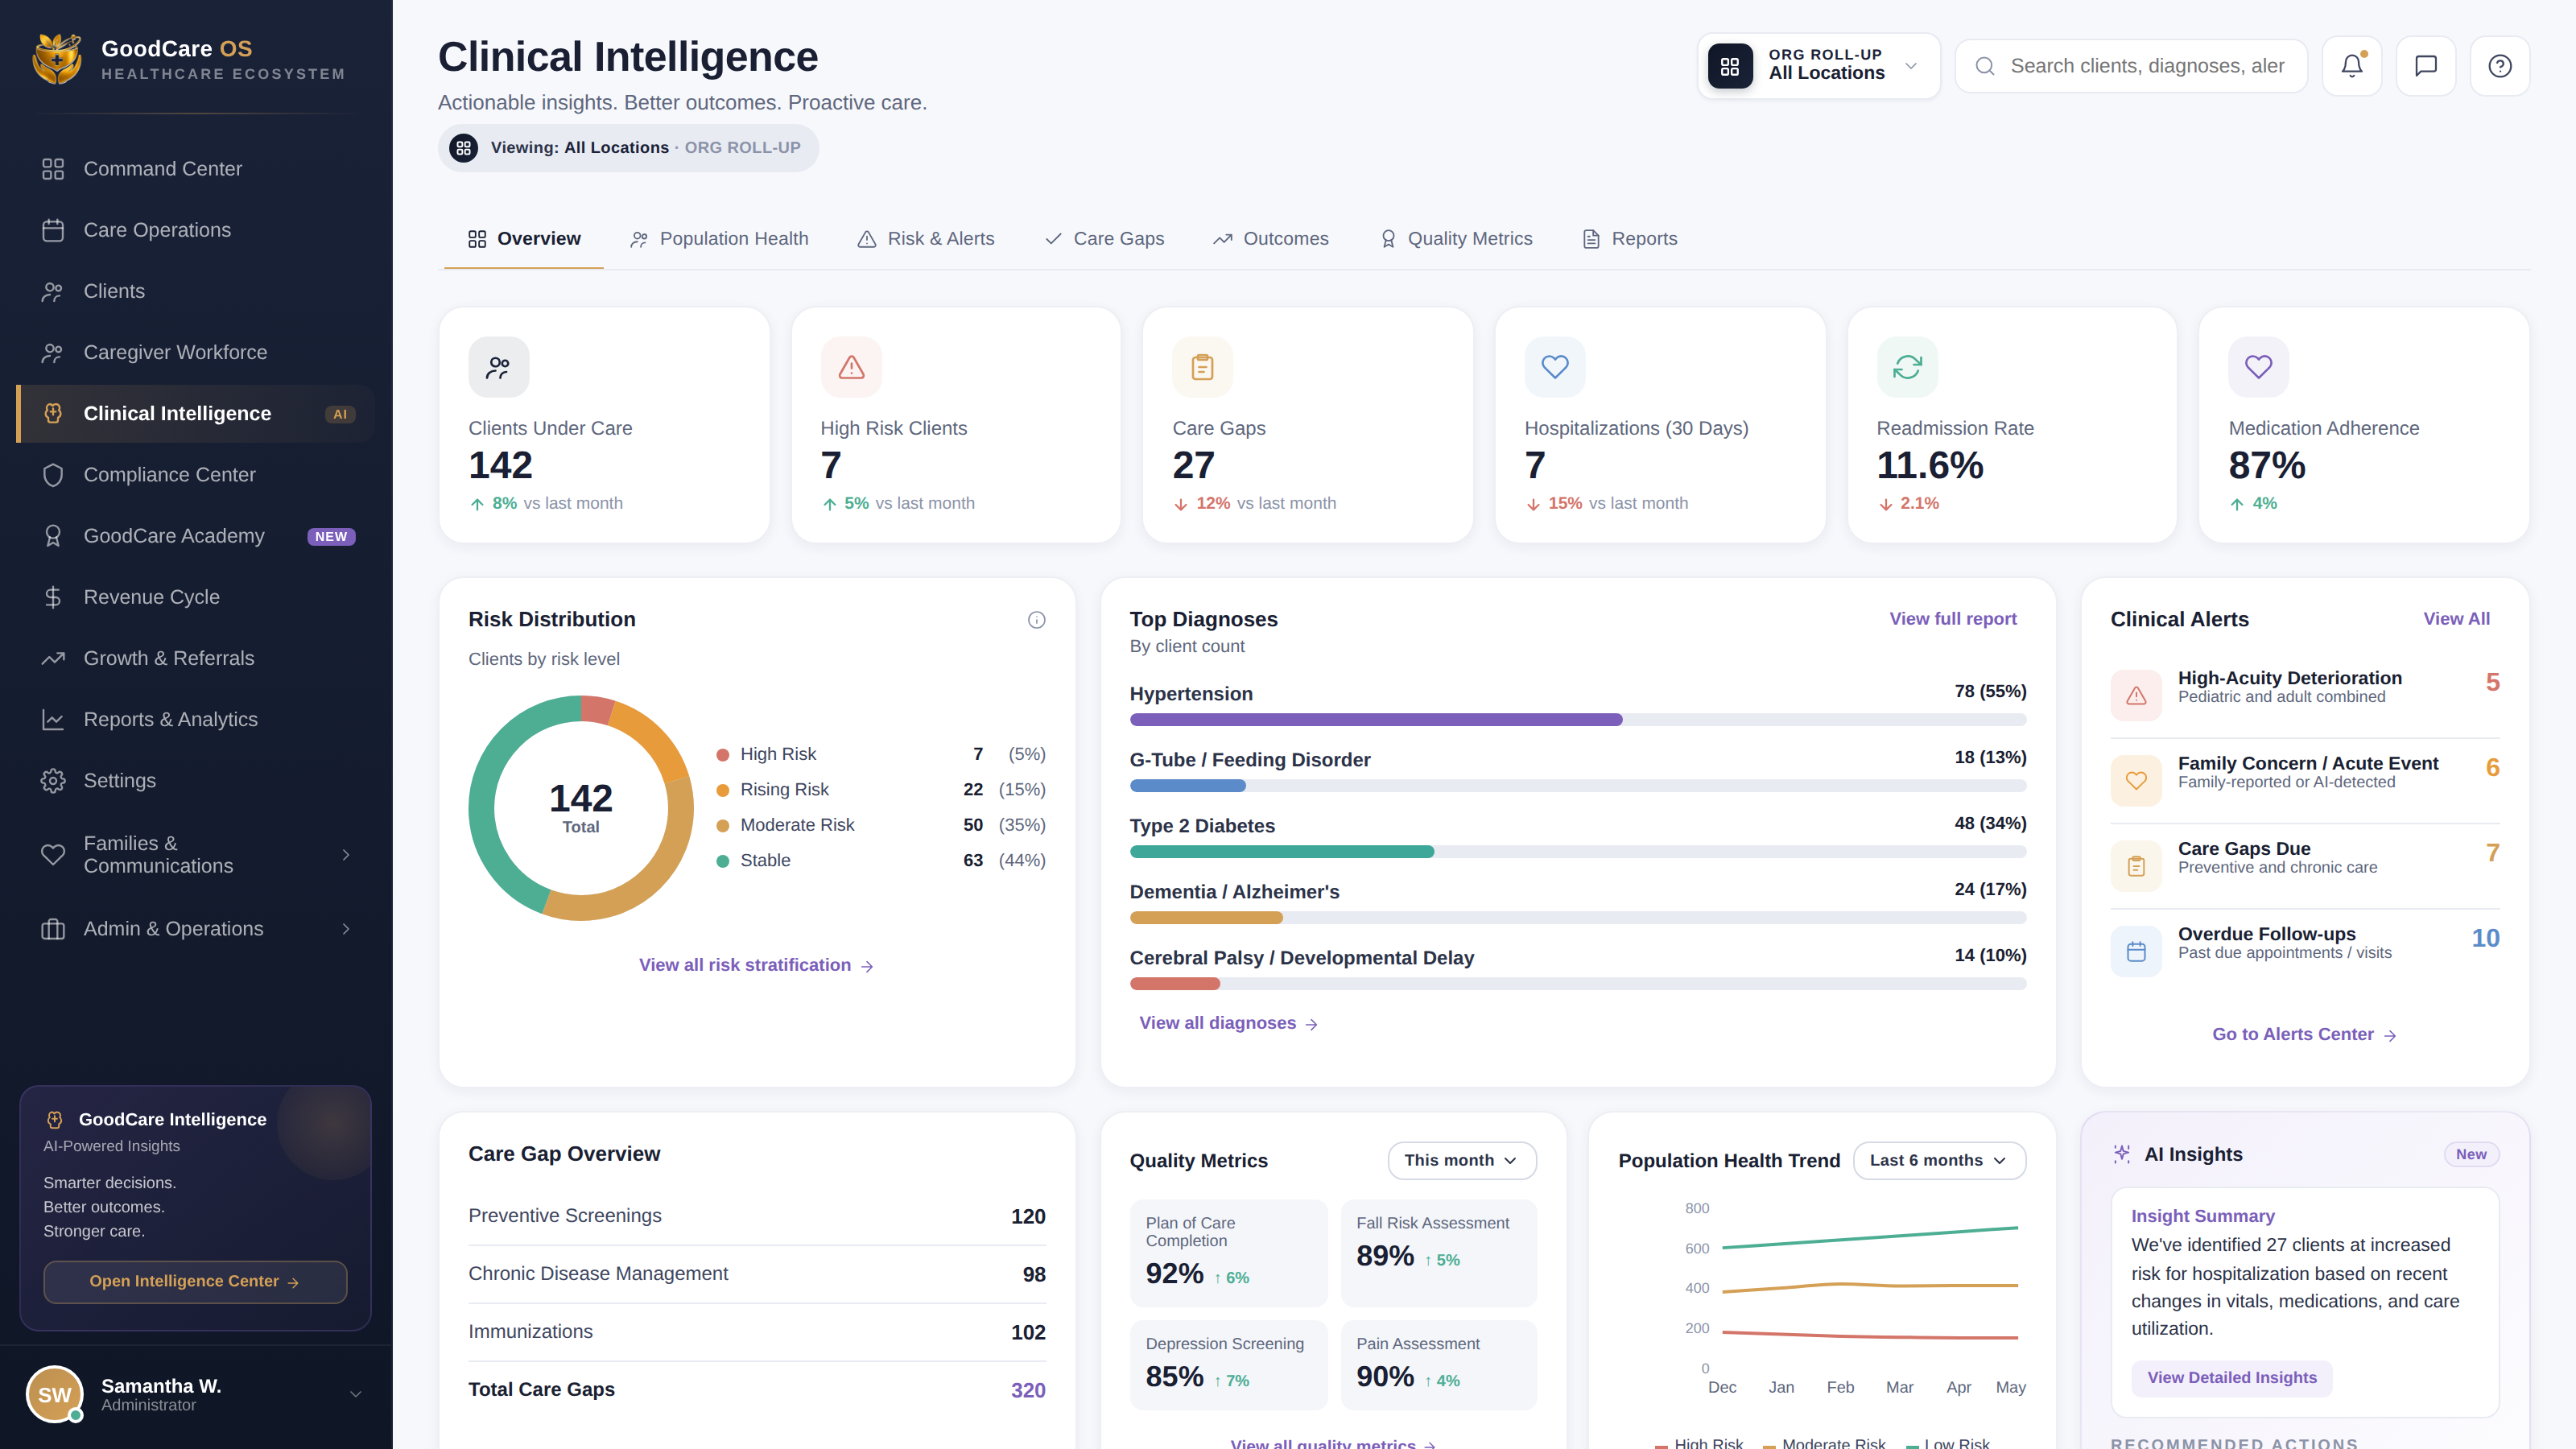
Task: Click the Growth & Referrals trend icon in the sidebar
Action: (x=53, y=658)
